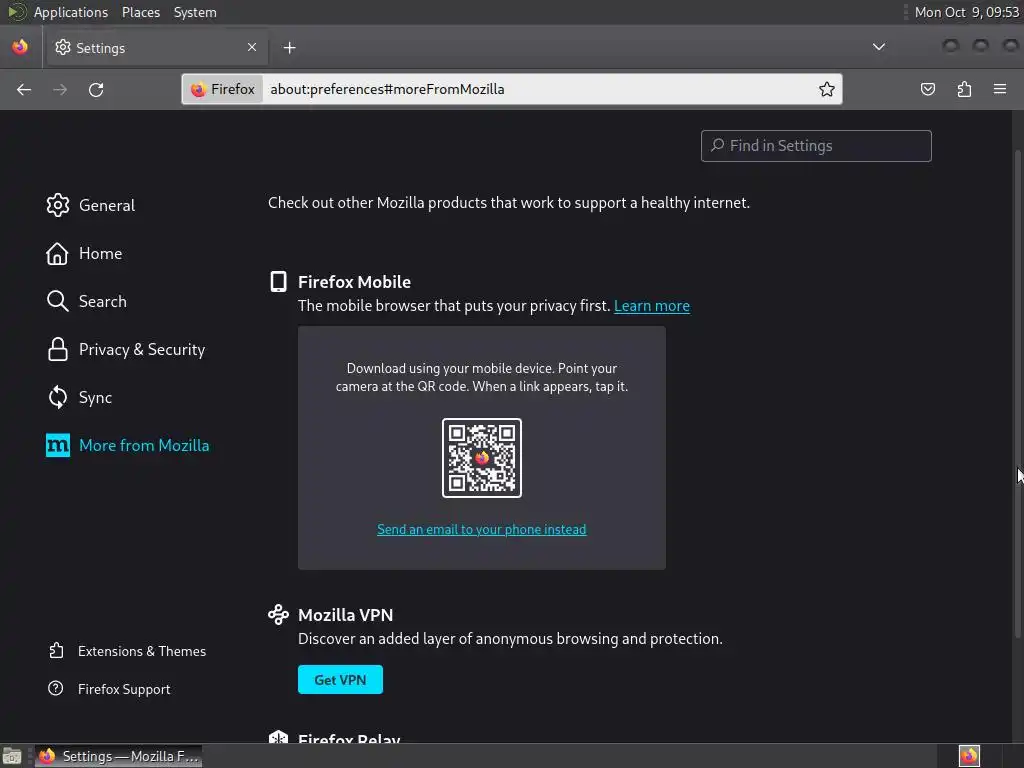Click the Mozilla VPN section icon
The height and width of the screenshot is (768, 1024).
click(278, 615)
